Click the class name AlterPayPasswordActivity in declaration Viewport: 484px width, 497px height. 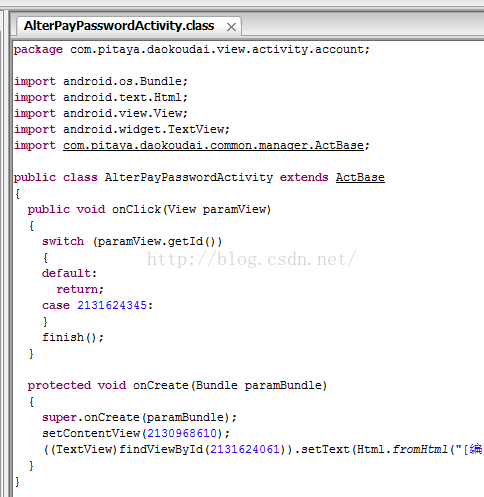pos(189,177)
